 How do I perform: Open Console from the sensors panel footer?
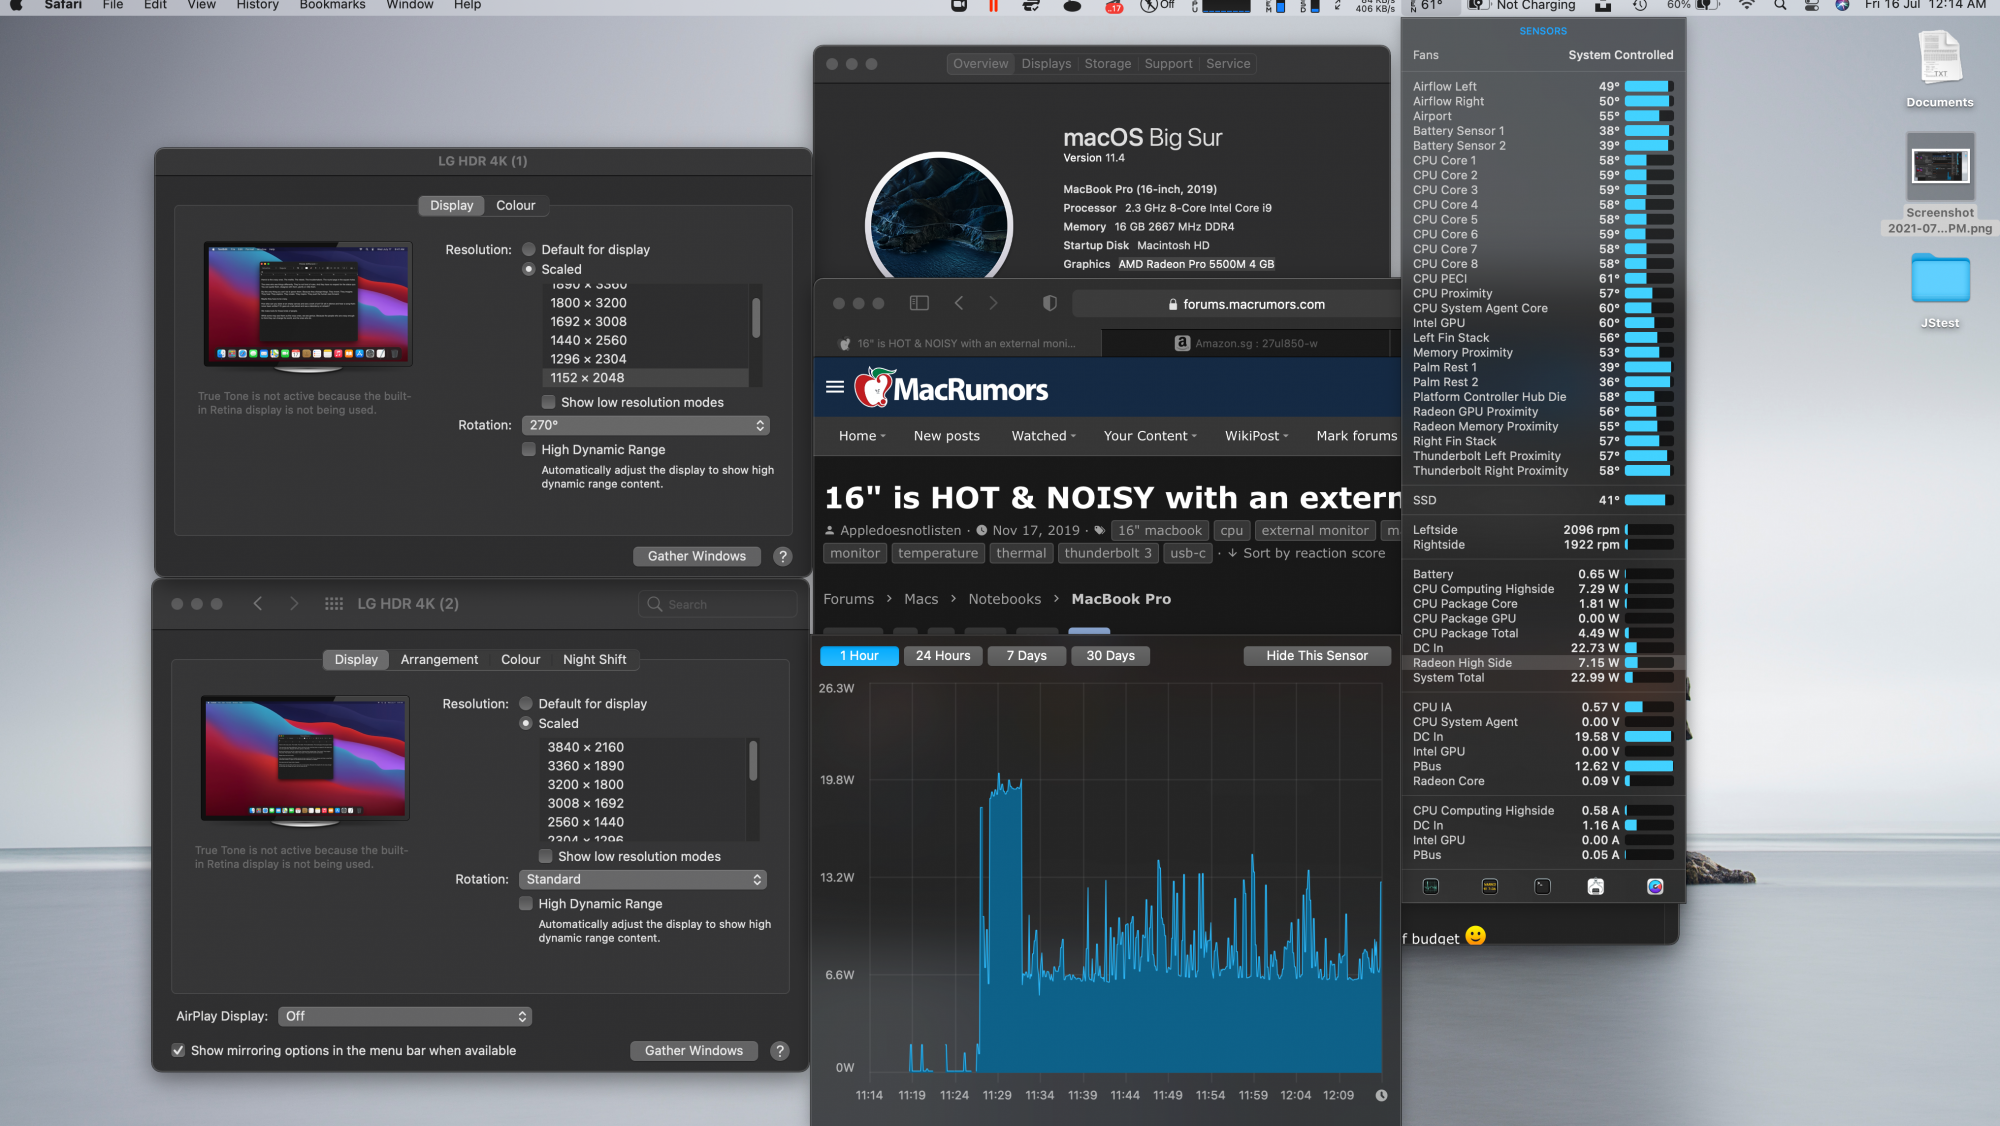click(1489, 887)
